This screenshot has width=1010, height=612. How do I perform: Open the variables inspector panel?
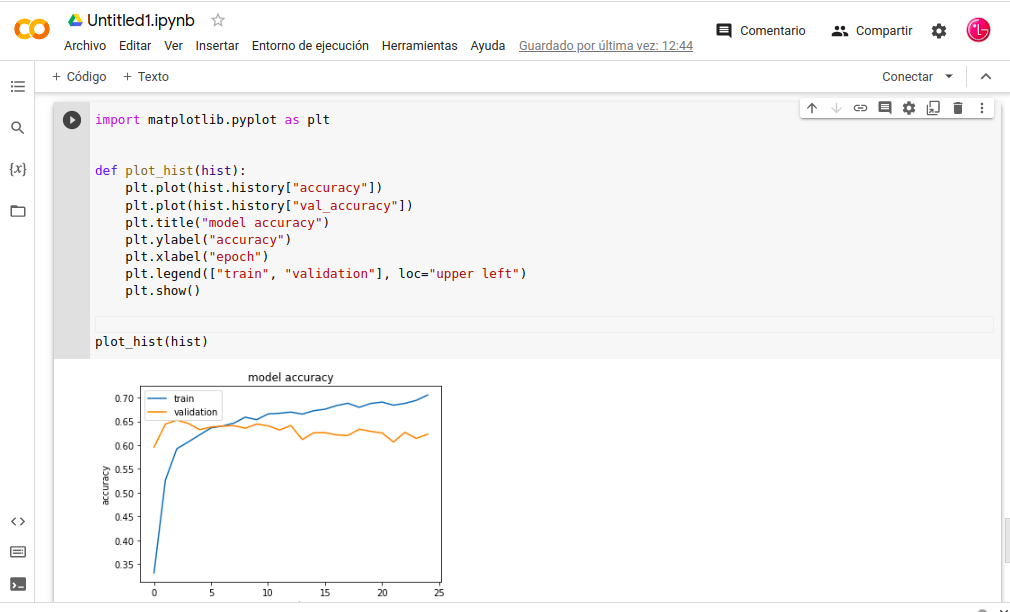17,169
